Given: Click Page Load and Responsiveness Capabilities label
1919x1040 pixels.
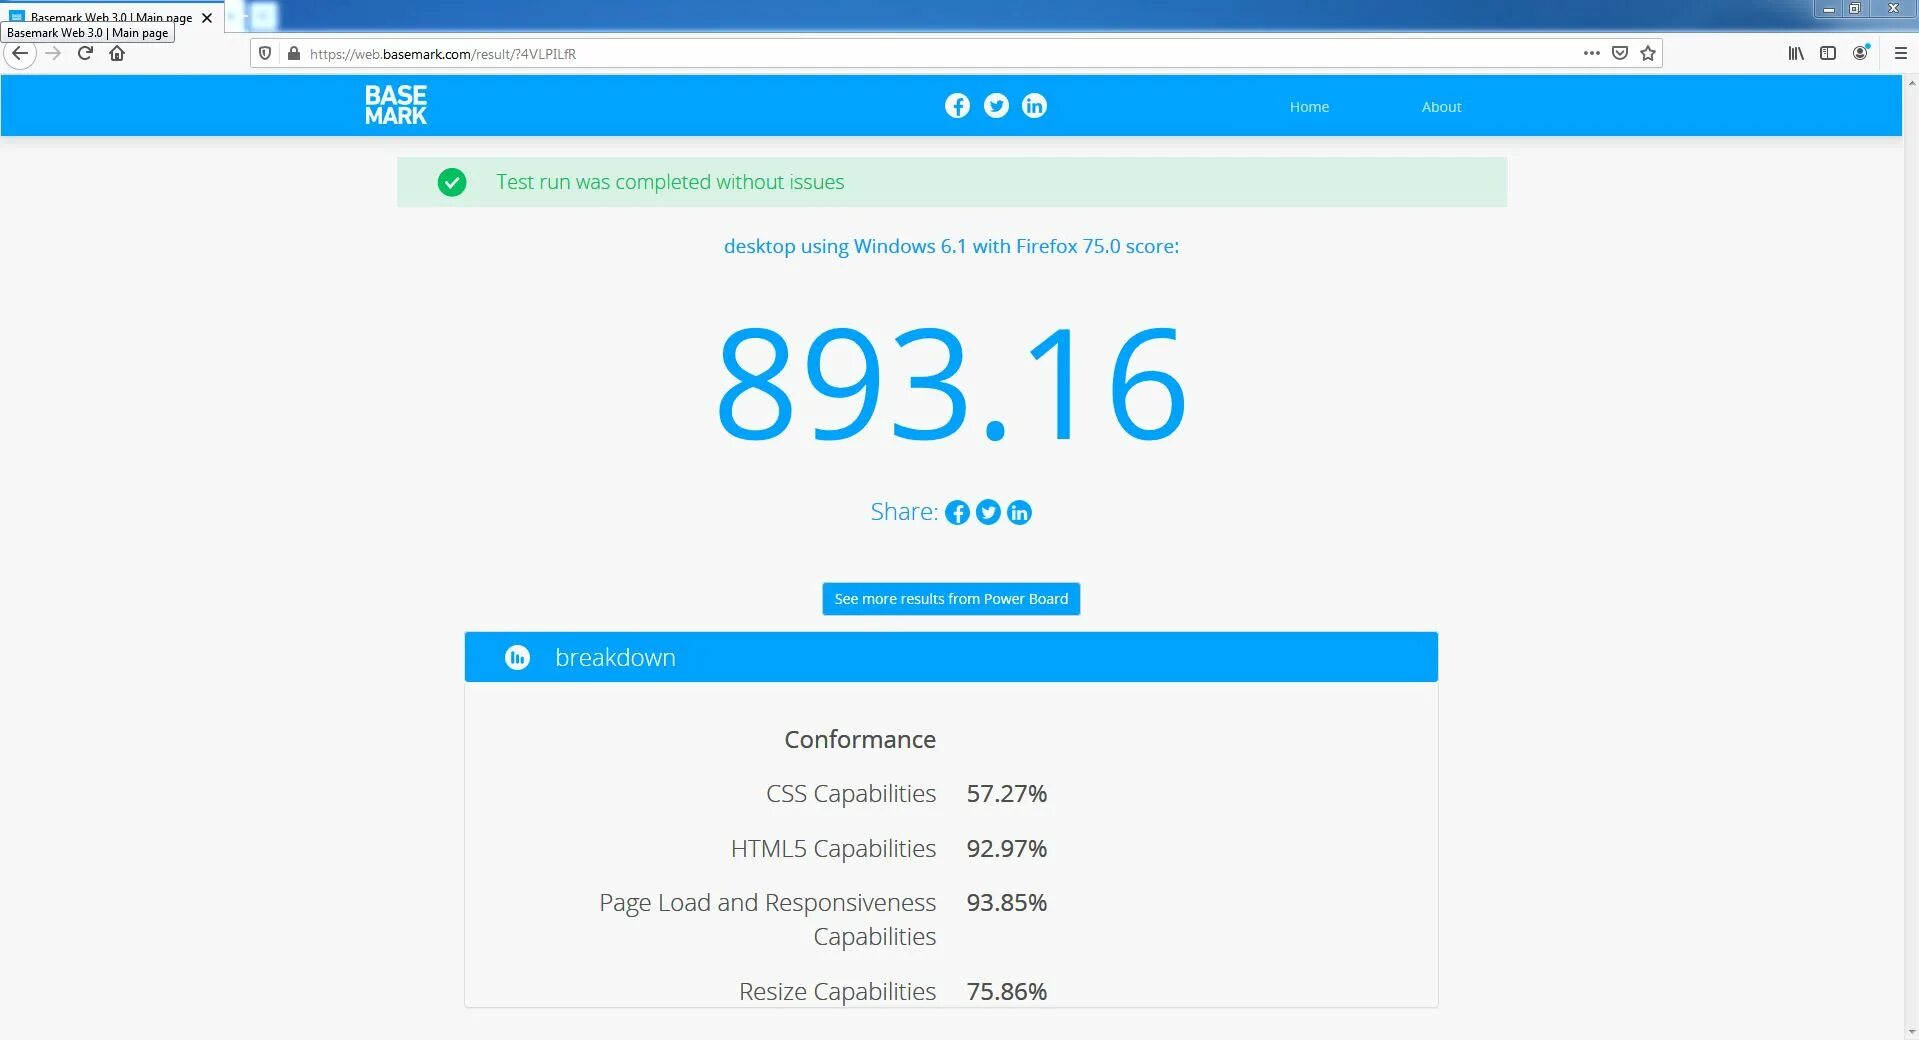Looking at the screenshot, I should click(768, 919).
